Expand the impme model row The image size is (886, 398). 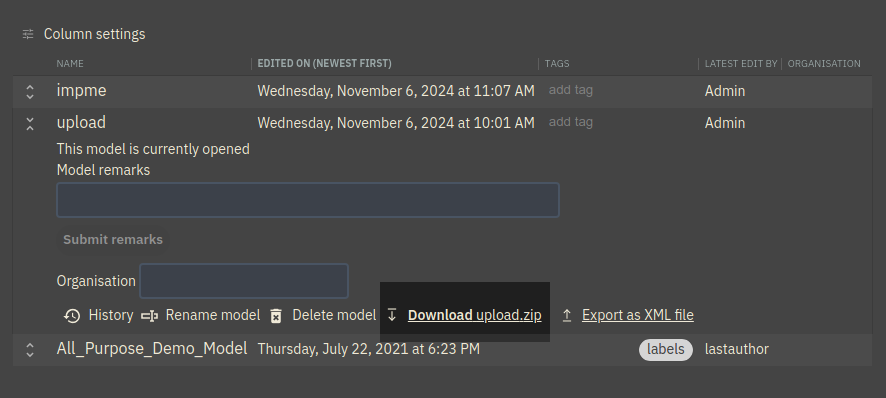click(x=30, y=92)
